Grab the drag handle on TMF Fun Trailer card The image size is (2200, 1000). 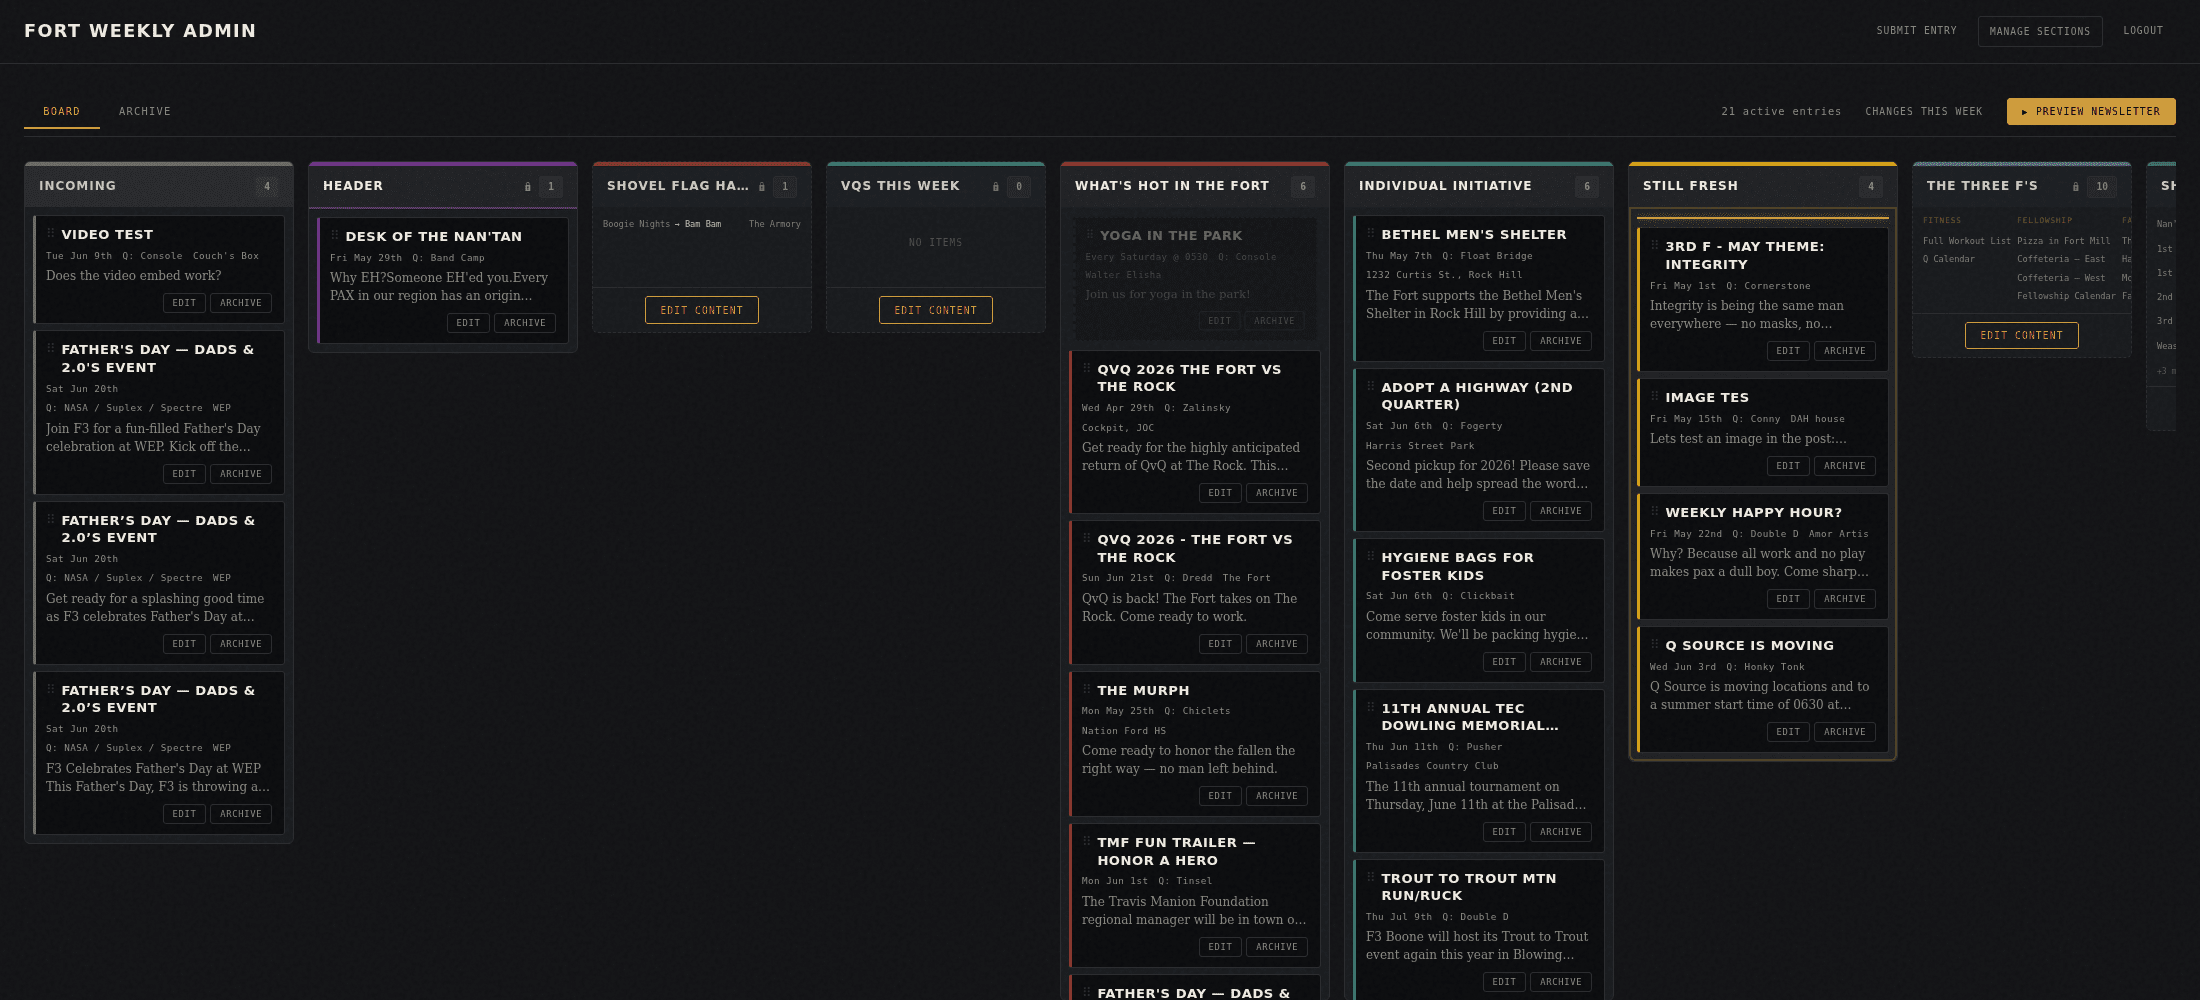(1086, 842)
